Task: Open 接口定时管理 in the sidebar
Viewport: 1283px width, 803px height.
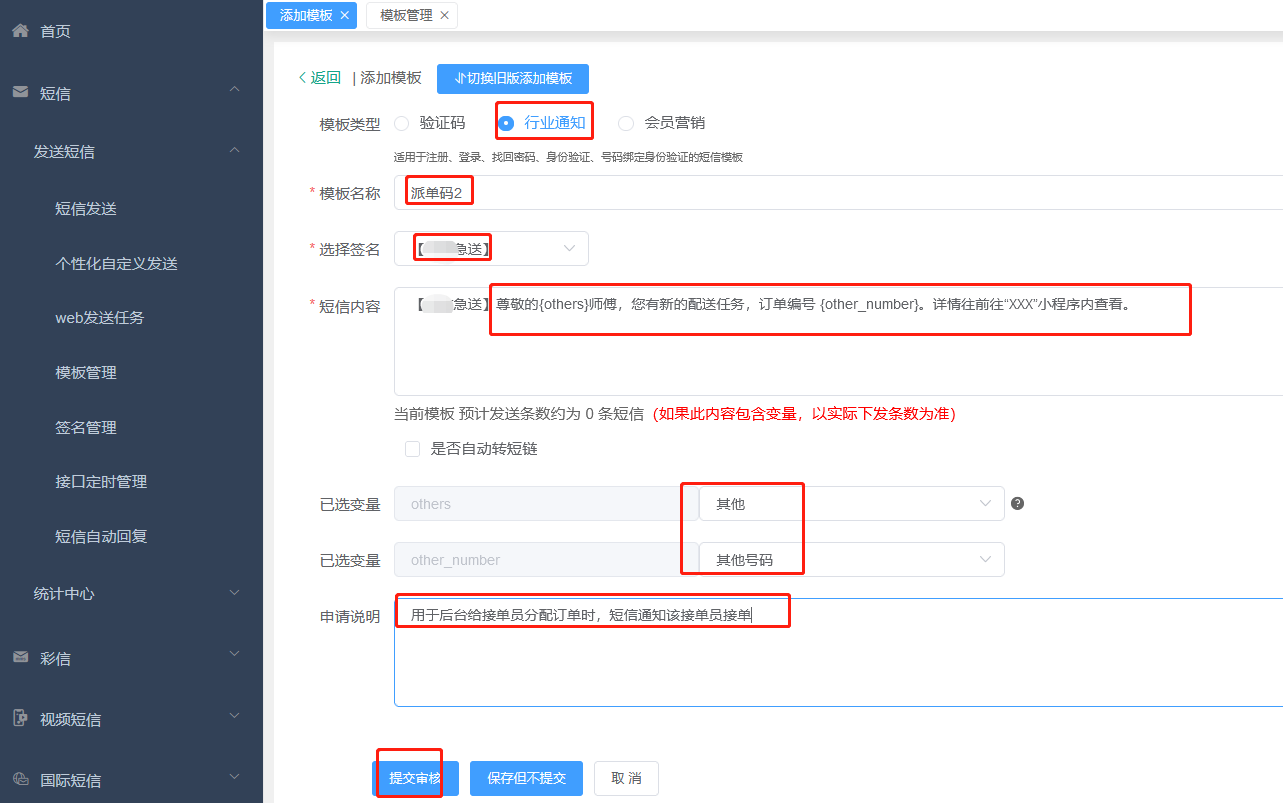Action: pyautogui.click(x=101, y=482)
